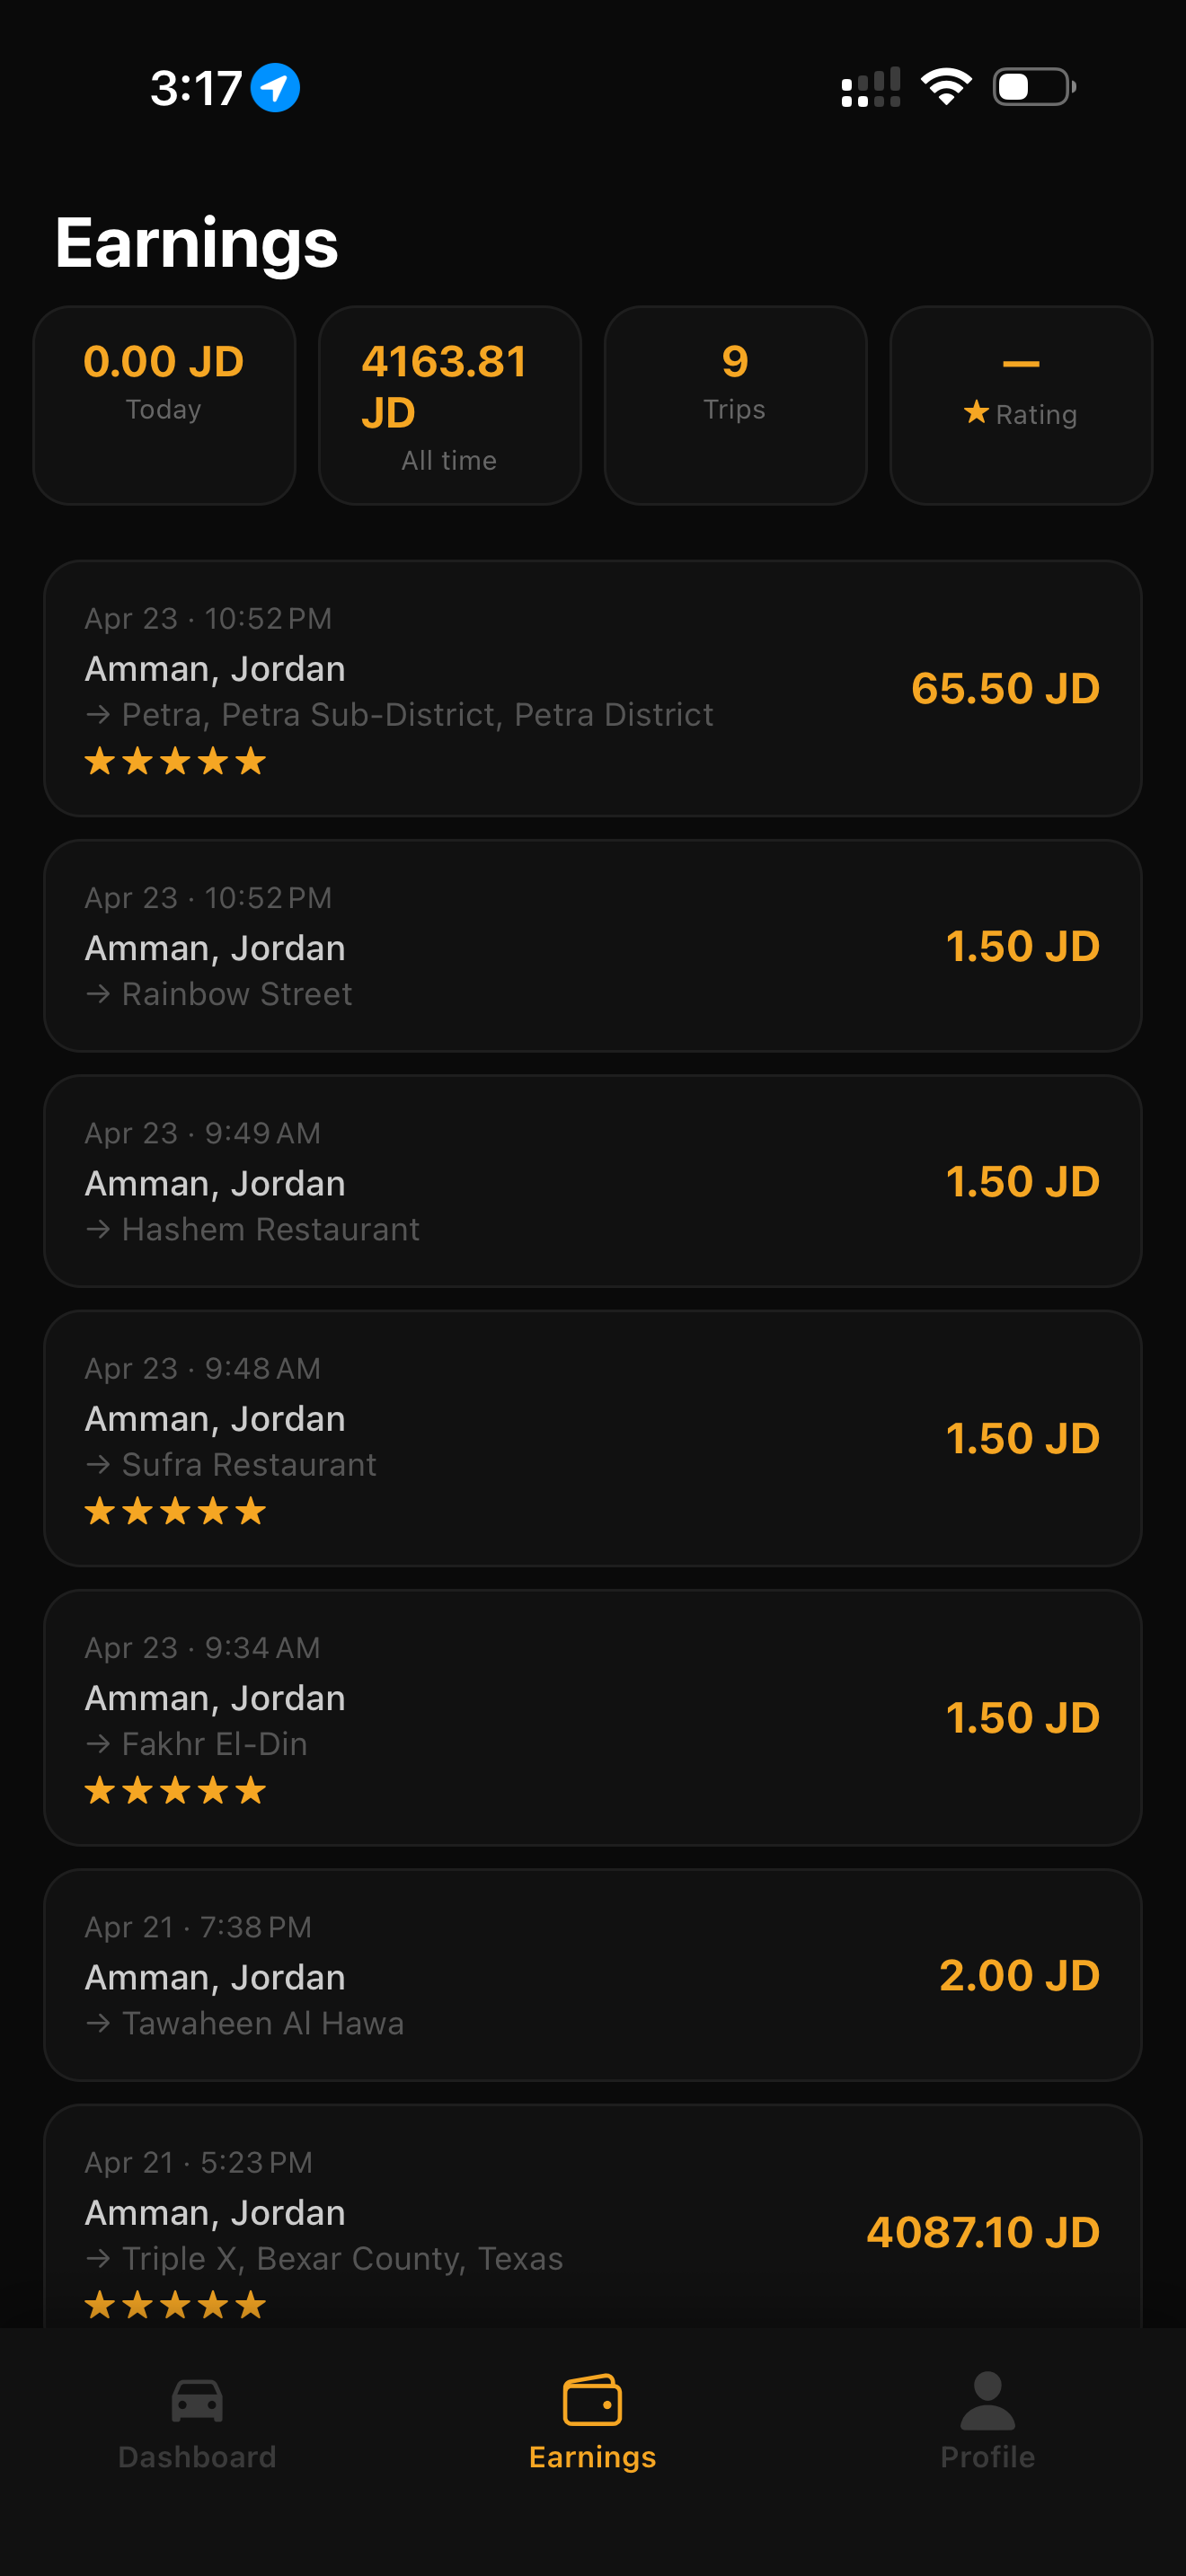Tap the five-star rating on Petra trip
Screen dimensions: 1186x2576
click(x=175, y=762)
